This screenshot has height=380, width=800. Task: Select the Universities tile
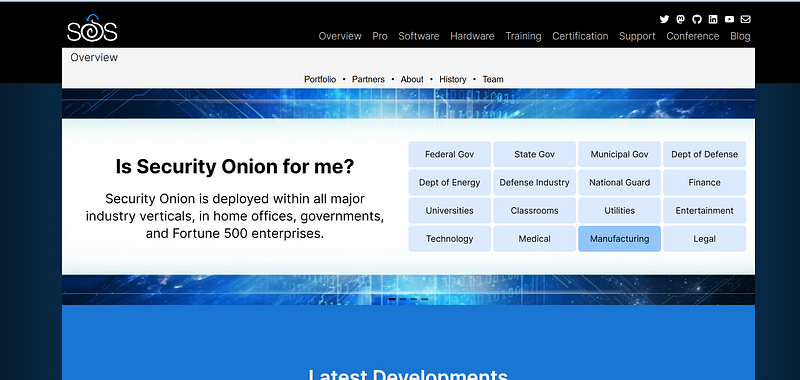click(449, 211)
